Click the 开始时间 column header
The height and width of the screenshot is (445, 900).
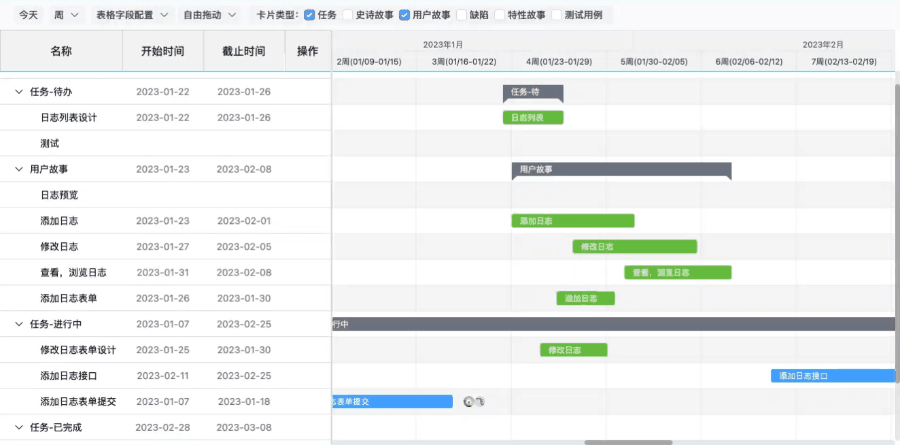[x=162, y=51]
